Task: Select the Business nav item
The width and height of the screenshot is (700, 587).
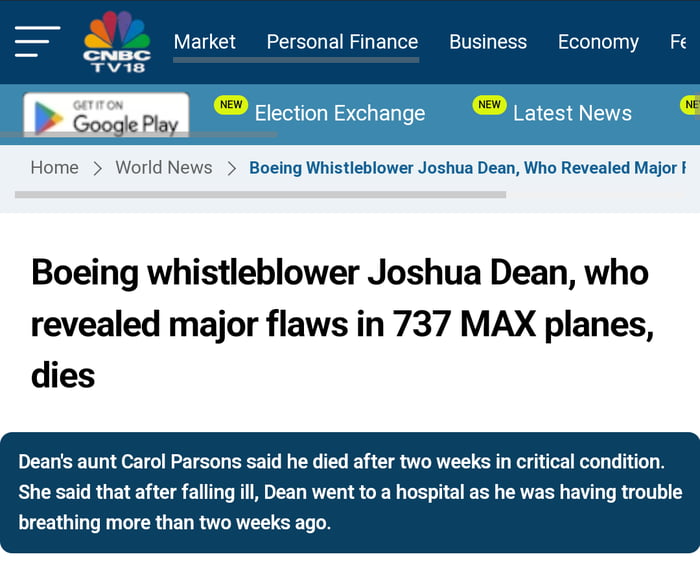Action: tap(488, 42)
